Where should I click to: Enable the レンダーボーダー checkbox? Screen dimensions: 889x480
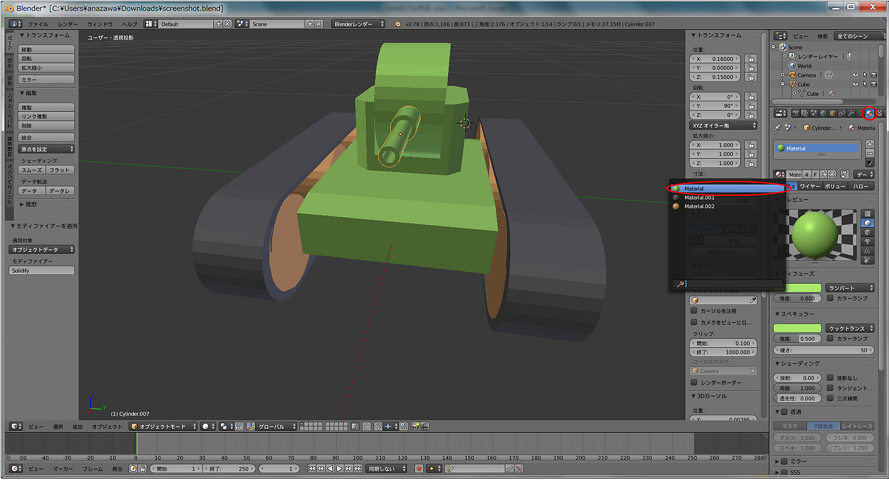coord(696,382)
